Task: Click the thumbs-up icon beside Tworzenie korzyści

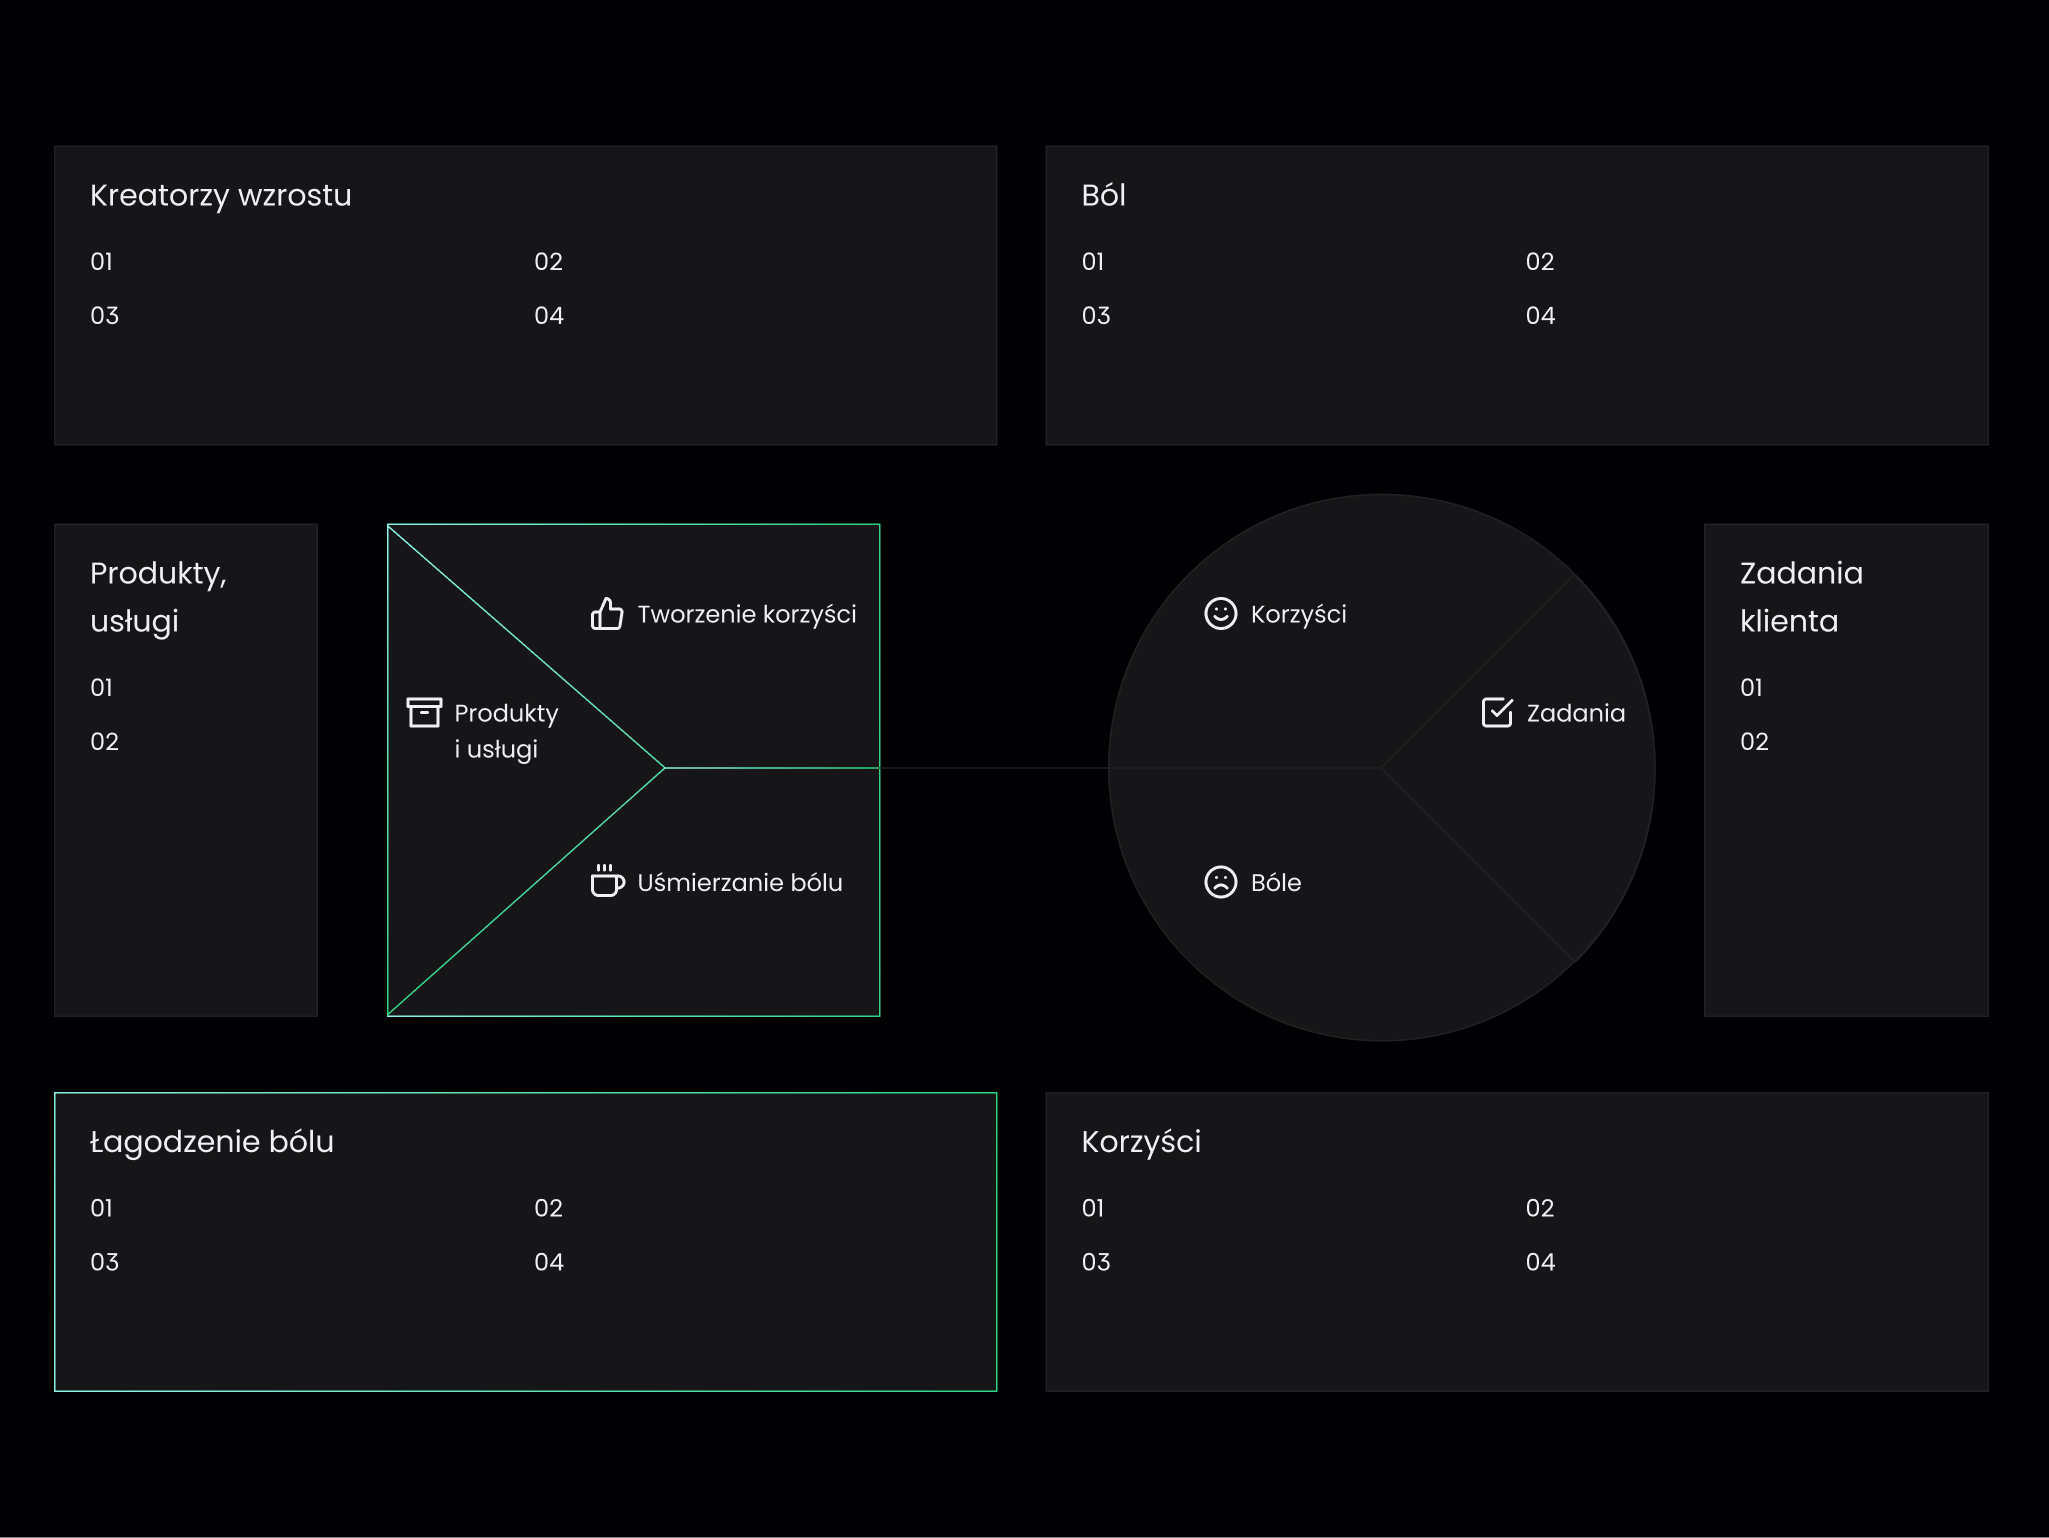Action: pyautogui.click(x=606, y=614)
